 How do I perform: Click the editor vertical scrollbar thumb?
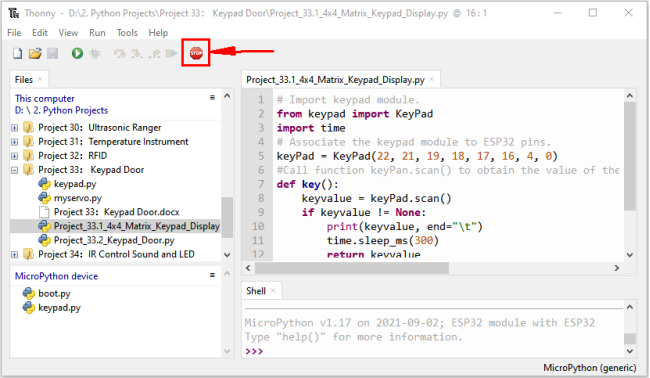[630, 156]
